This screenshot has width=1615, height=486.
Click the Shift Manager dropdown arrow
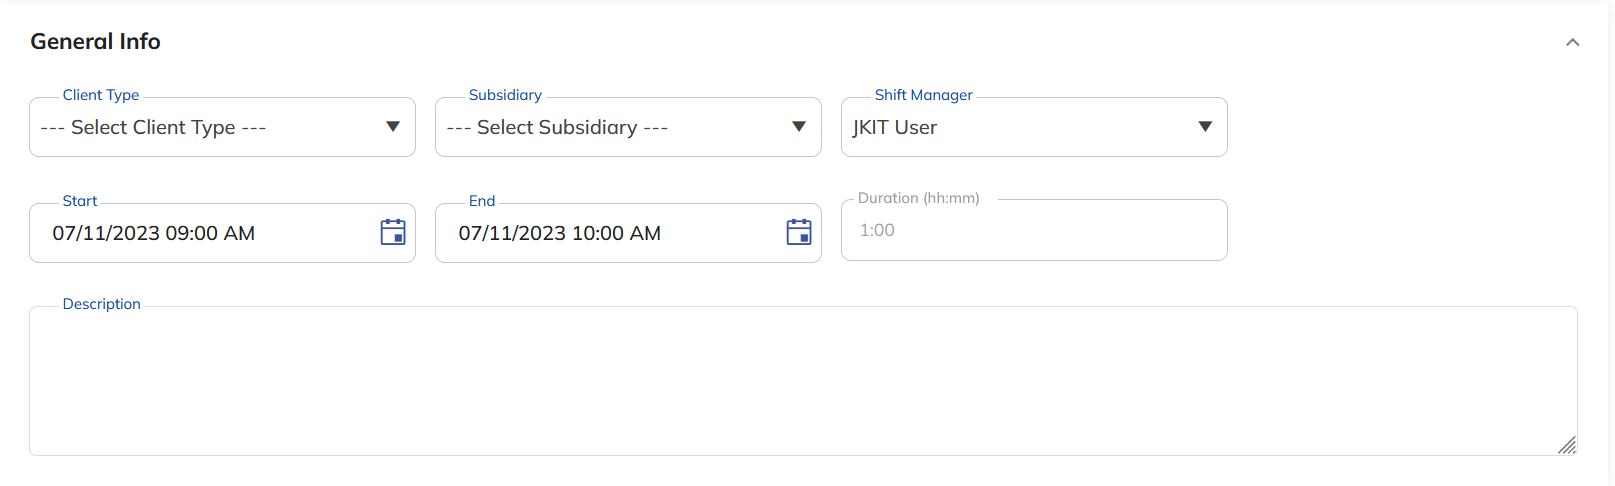(1205, 127)
